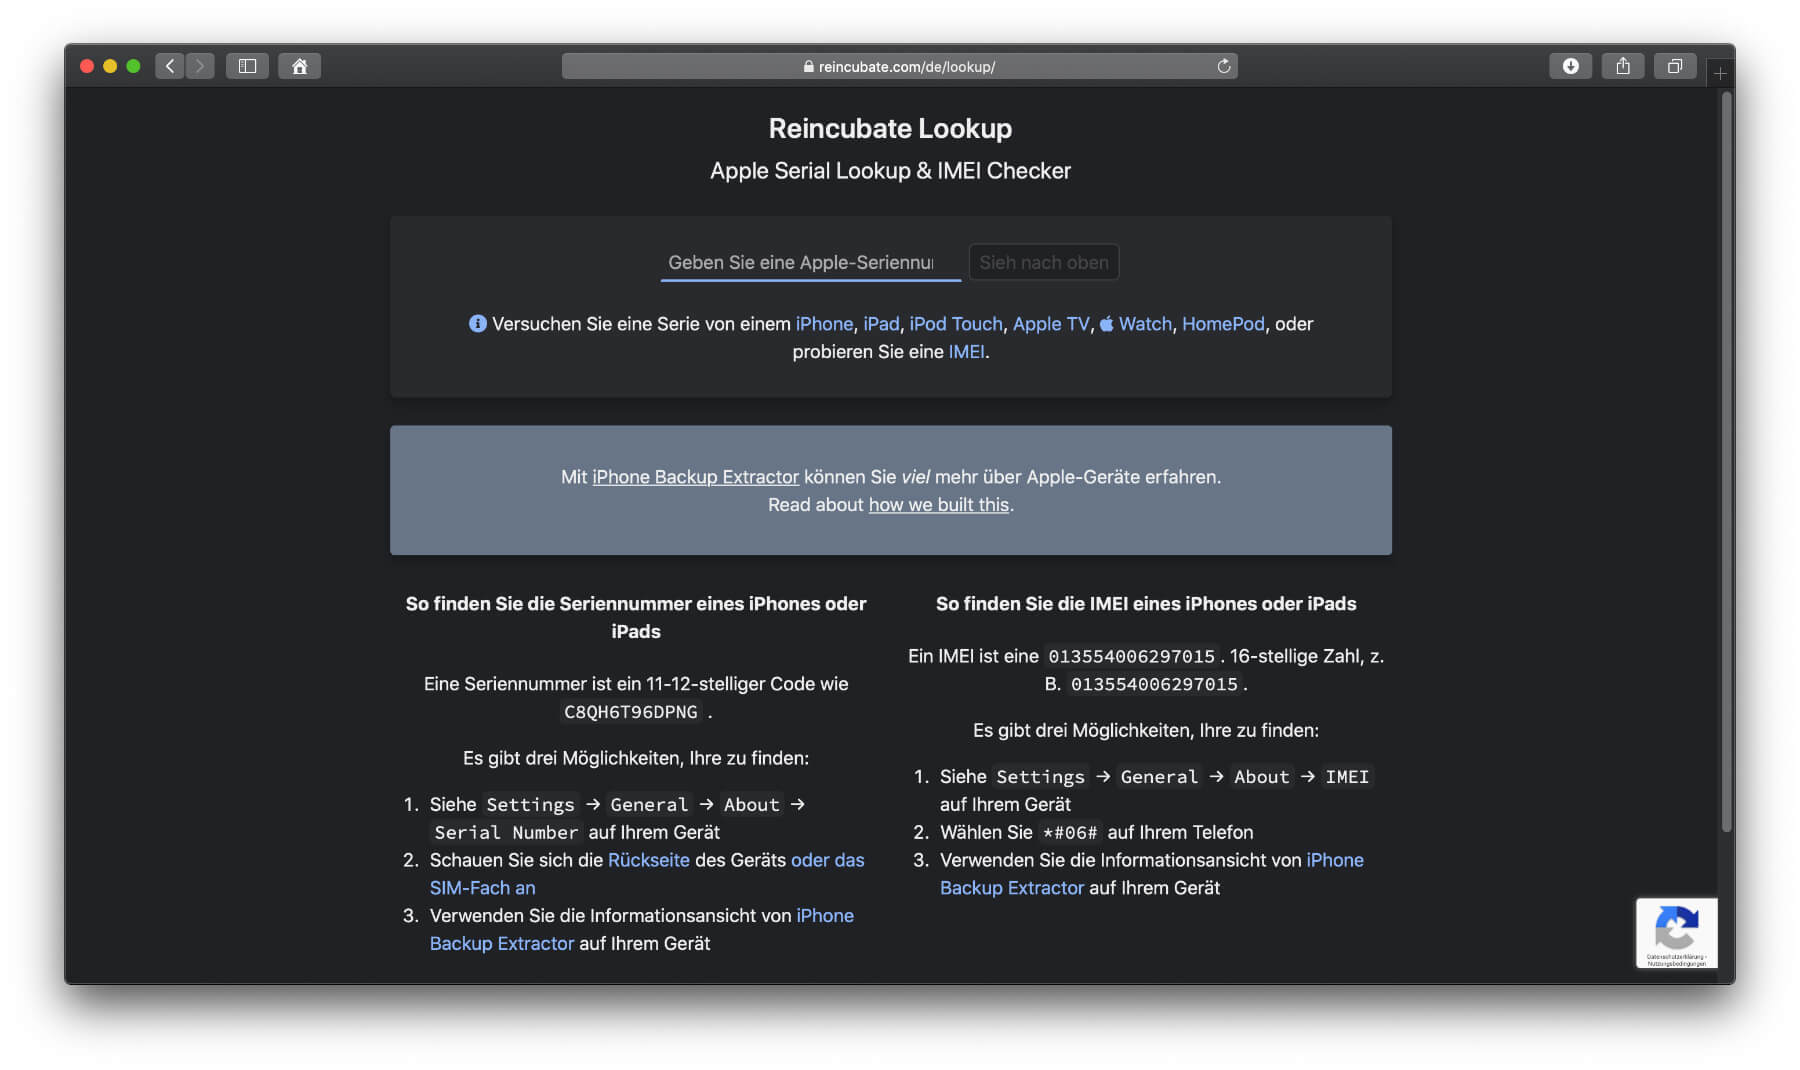Viewport: 1800px width, 1070px height.
Task: Click the Safari forward arrow button
Action: [x=200, y=66]
